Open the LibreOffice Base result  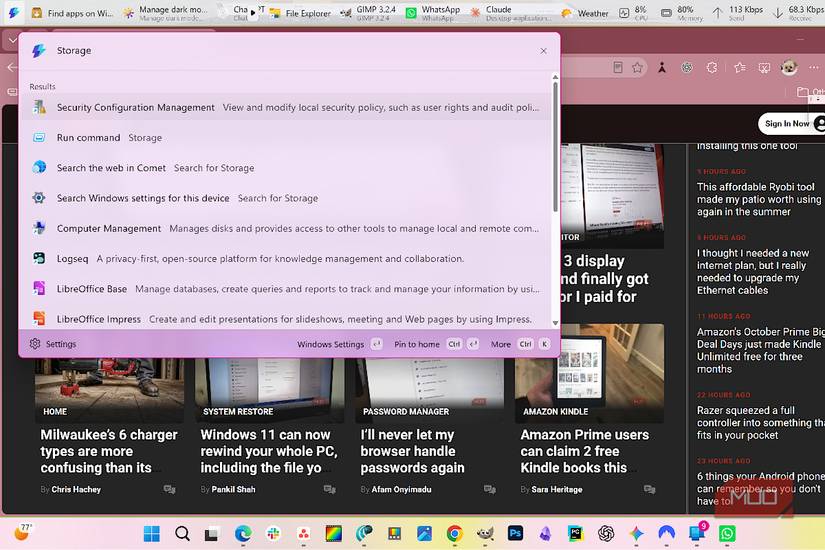pyautogui.click(x=285, y=289)
